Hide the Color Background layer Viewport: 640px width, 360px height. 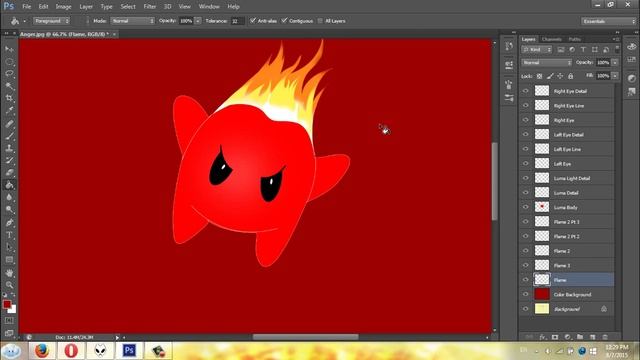pyautogui.click(x=526, y=294)
